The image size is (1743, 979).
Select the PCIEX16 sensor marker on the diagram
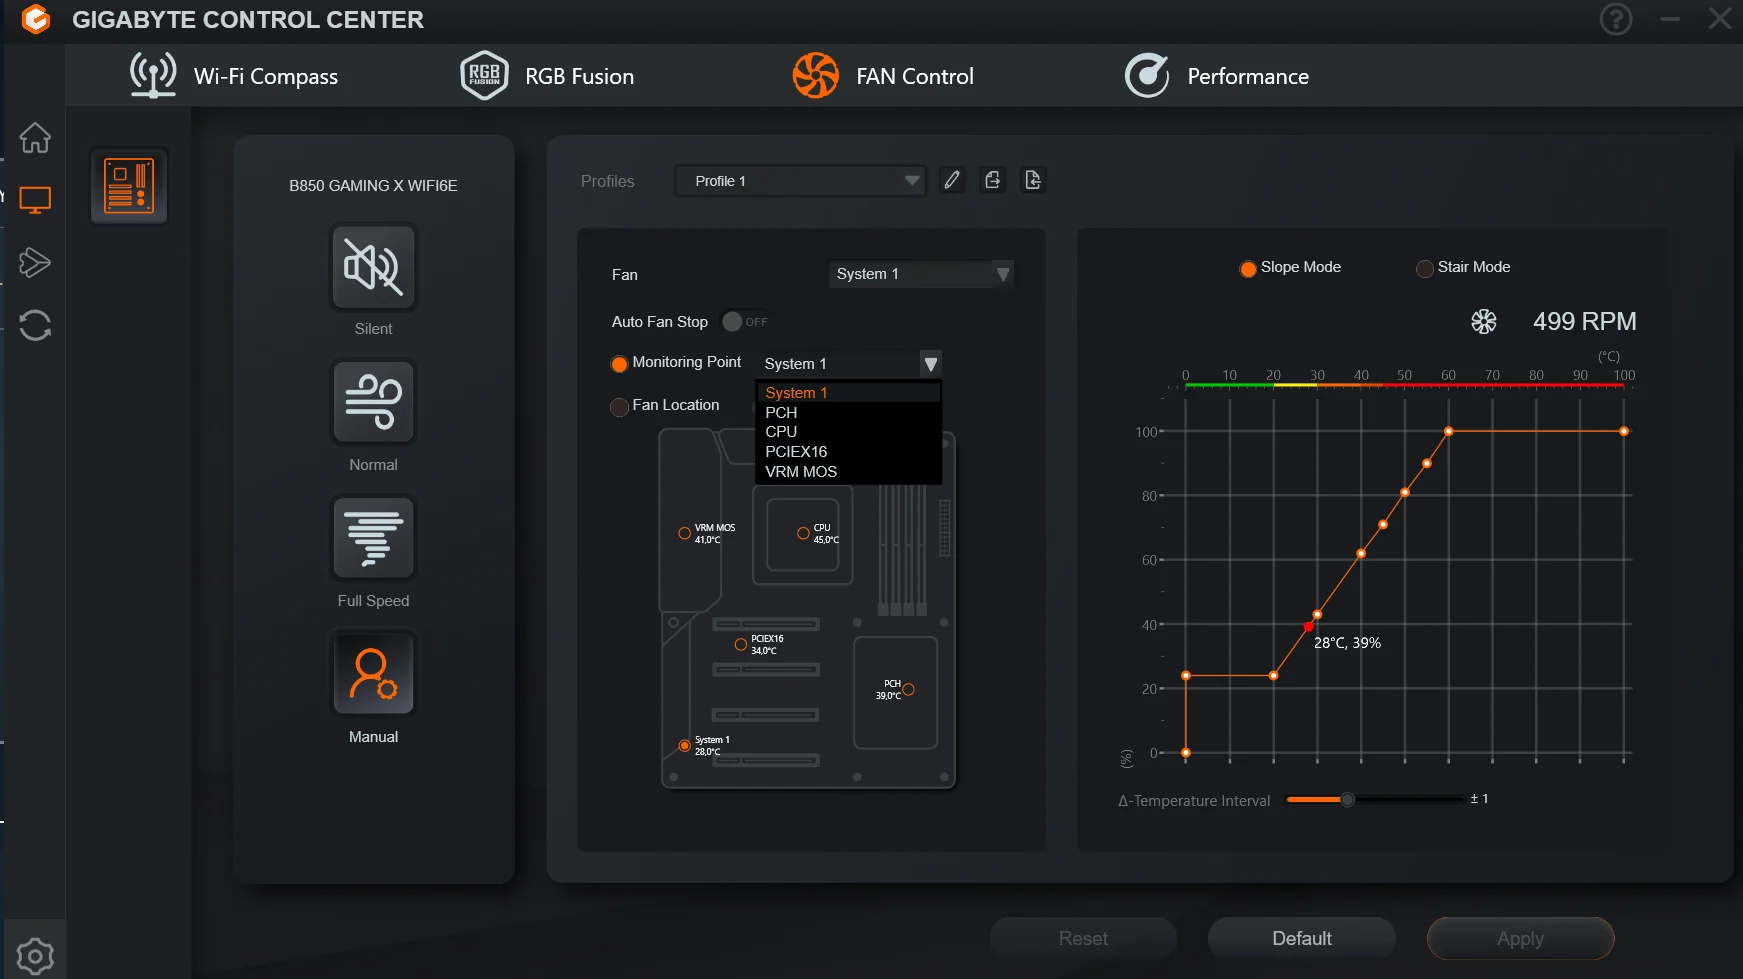pos(741,645)
